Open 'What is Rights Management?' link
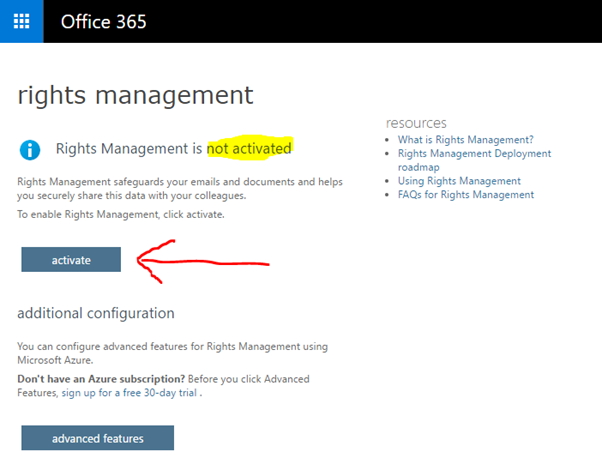The width and height of the screenshot is (602, 470). pyautogui.click(x=465, y=140)
